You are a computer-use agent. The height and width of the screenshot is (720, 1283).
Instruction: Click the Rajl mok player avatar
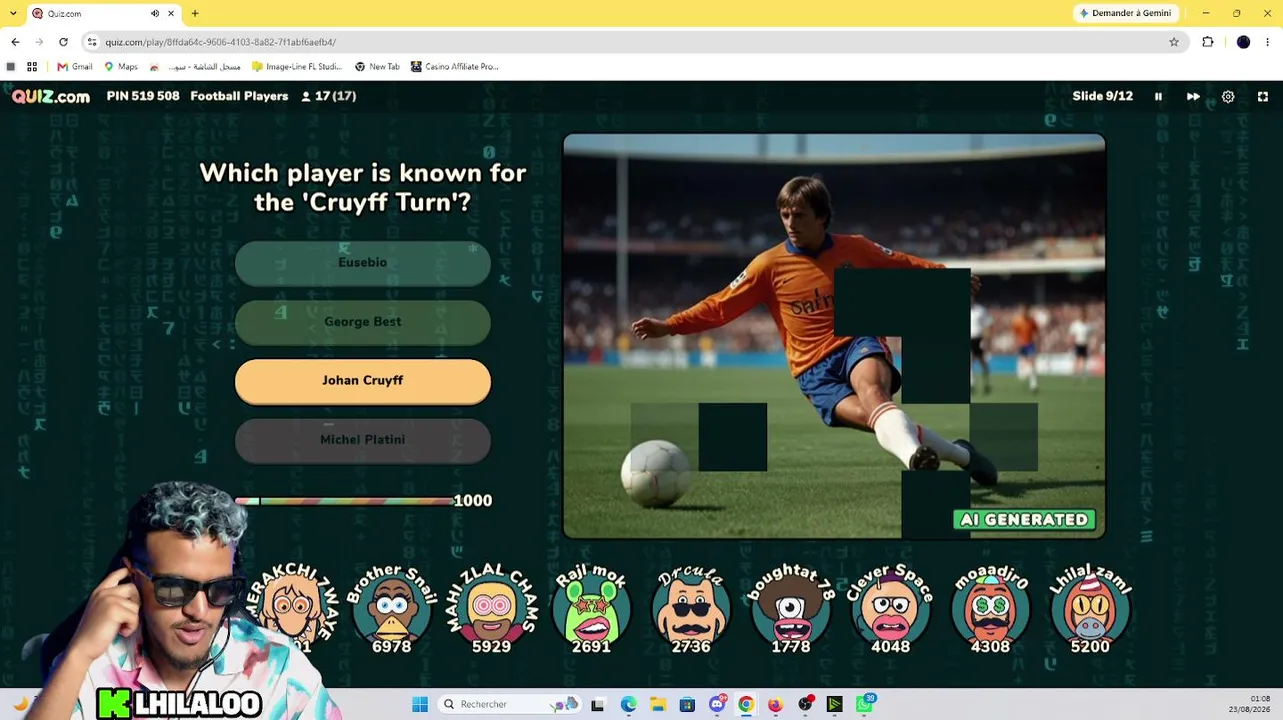pyautogui.click(x=591, y=610)
